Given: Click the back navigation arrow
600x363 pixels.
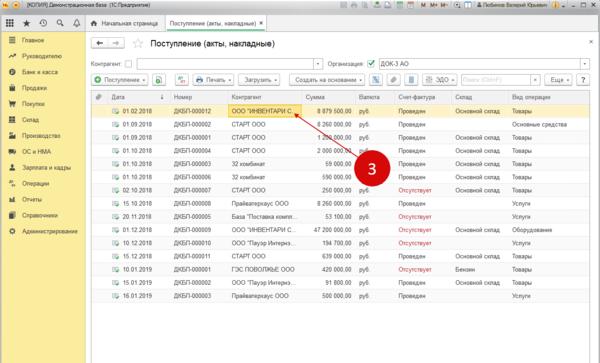Looking at the screenshot, I should pos(99,43).
